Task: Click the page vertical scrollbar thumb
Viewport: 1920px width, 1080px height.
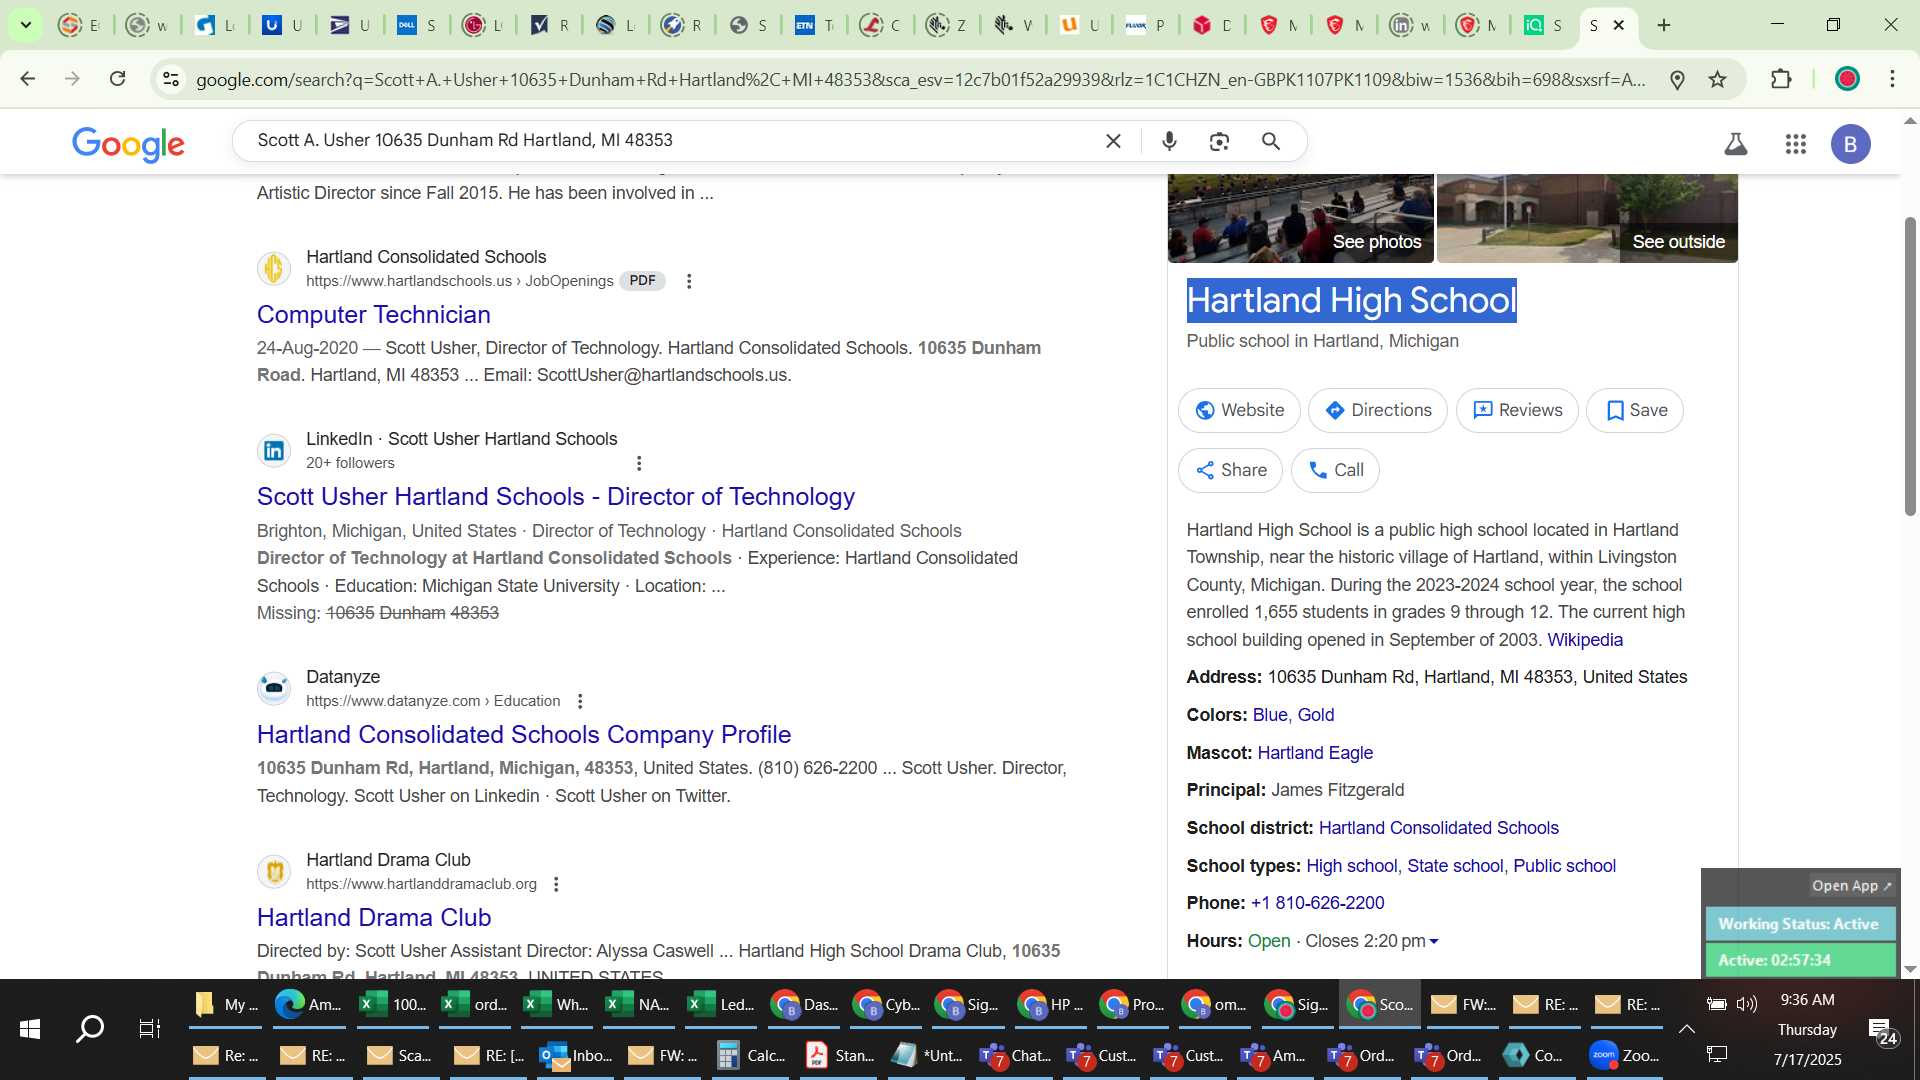Action: coord(1910,365)
